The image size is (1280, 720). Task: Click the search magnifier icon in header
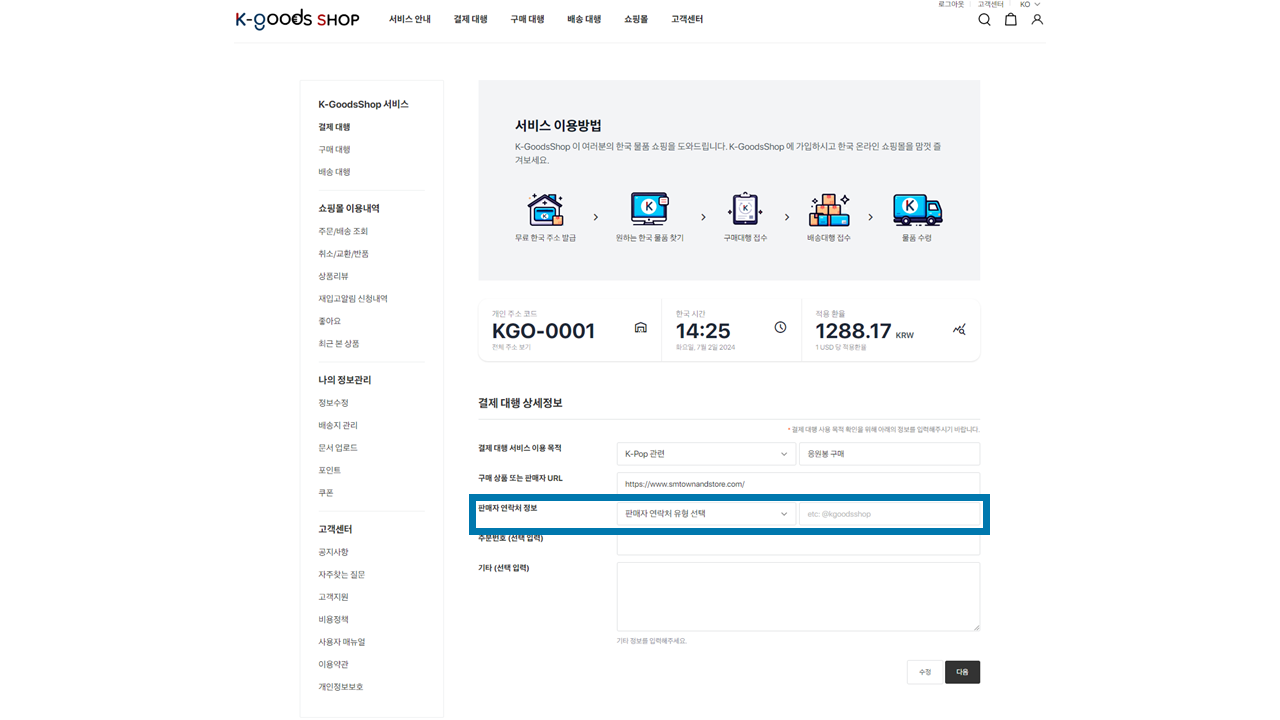tap(984, 19)
